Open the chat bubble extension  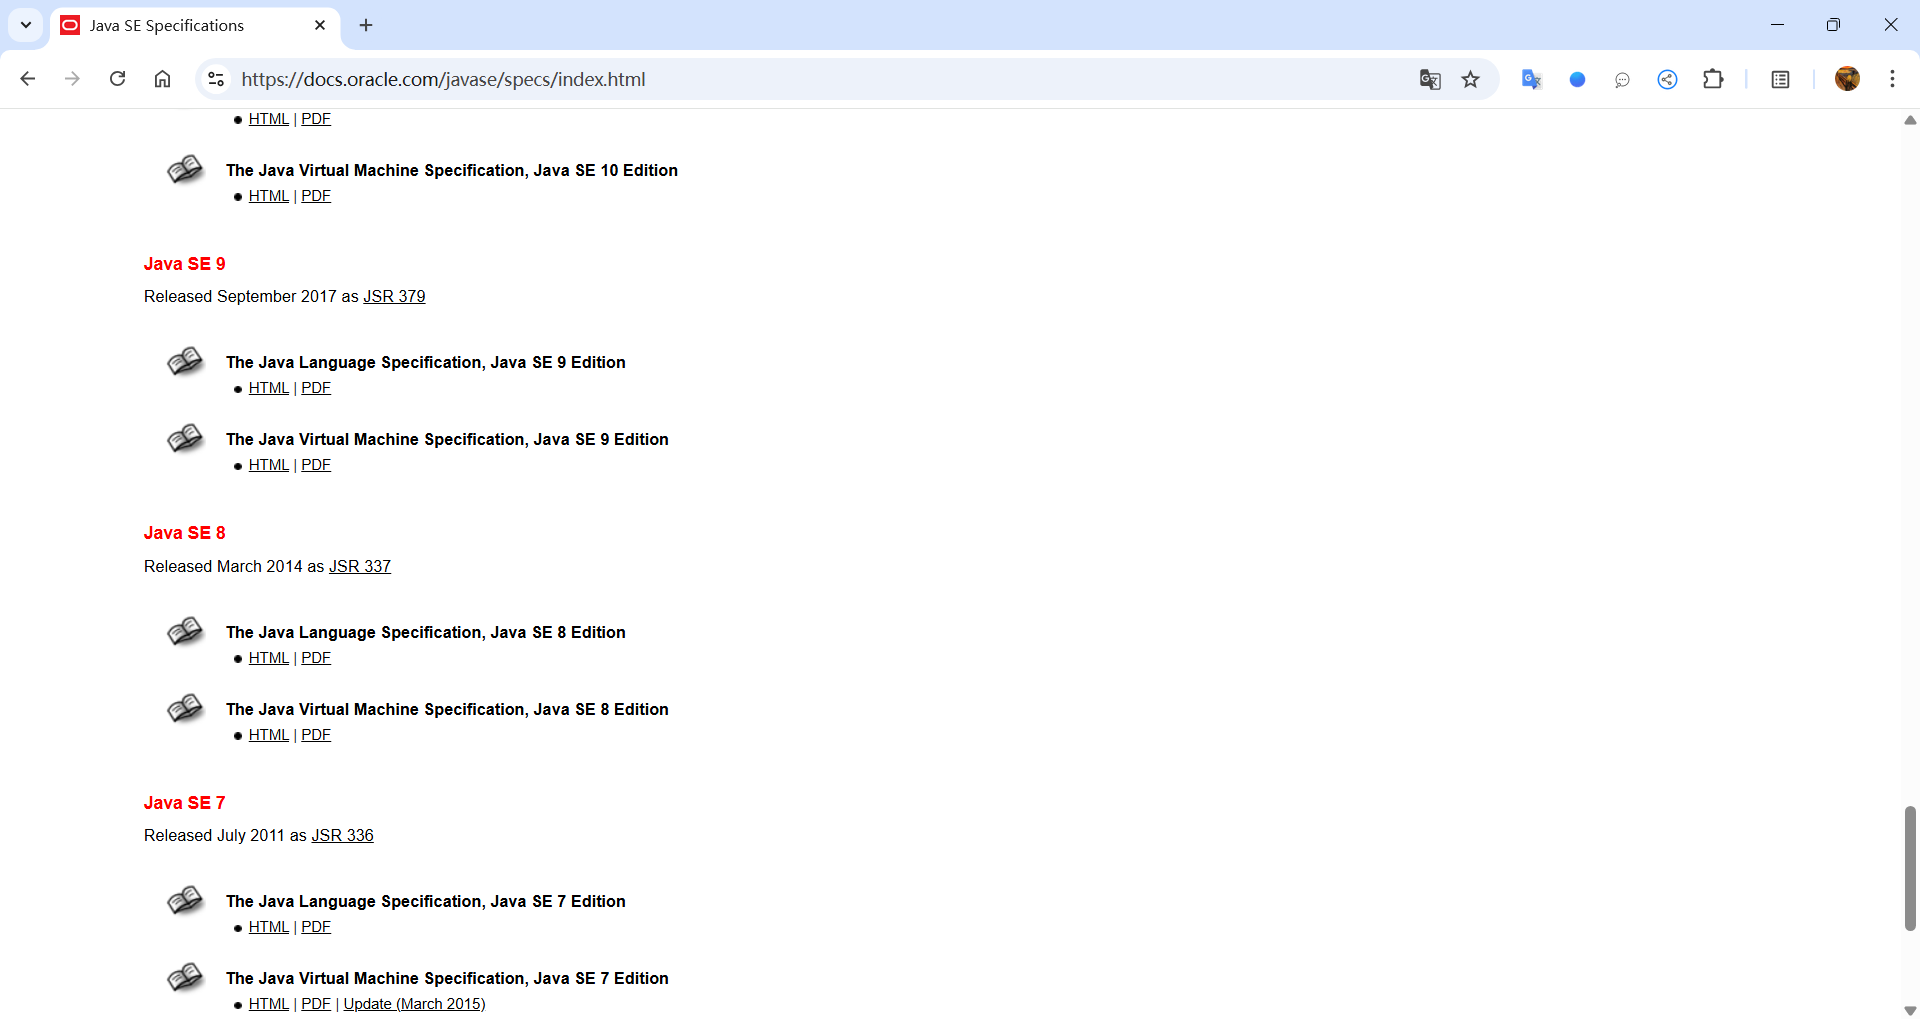[1622, 79]
